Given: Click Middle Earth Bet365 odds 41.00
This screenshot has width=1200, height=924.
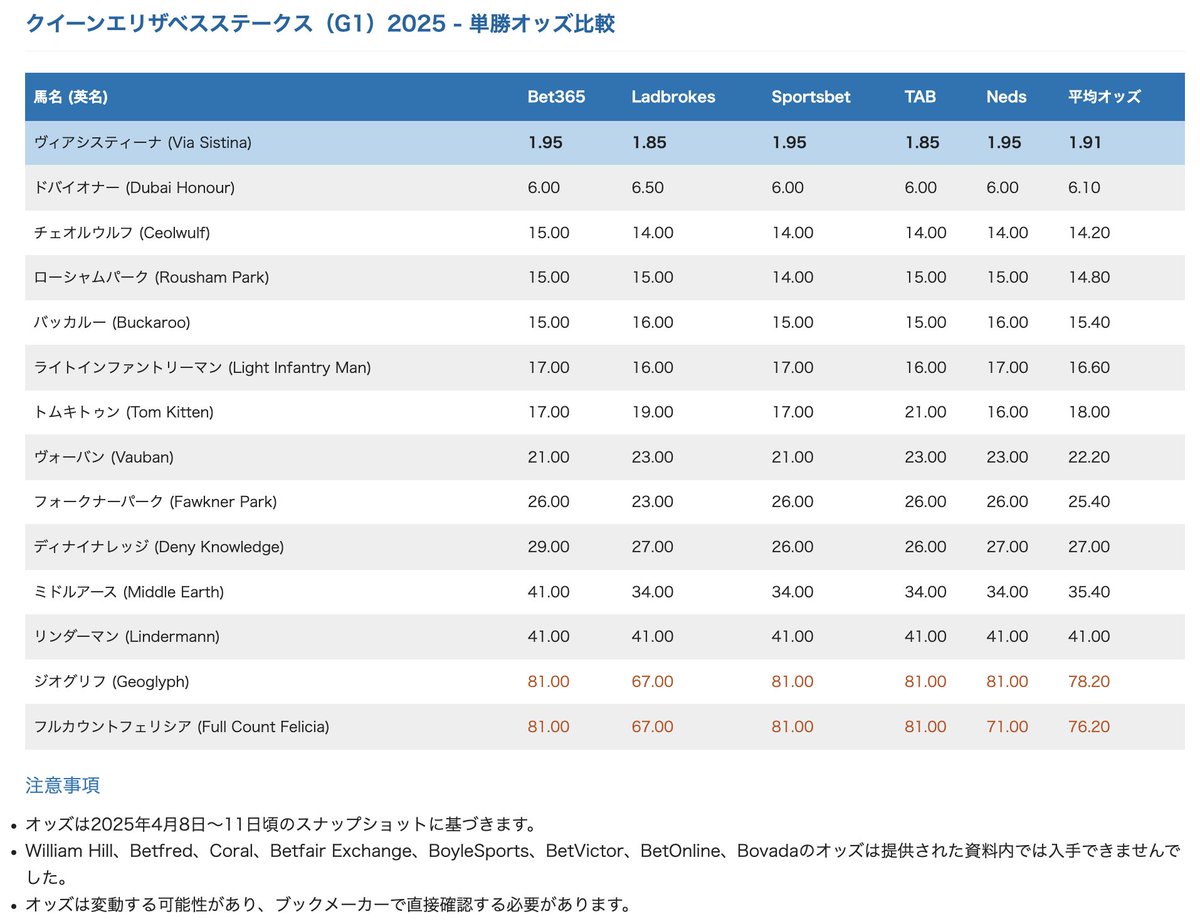Looking at the screenshot, I should pos(549,592).
